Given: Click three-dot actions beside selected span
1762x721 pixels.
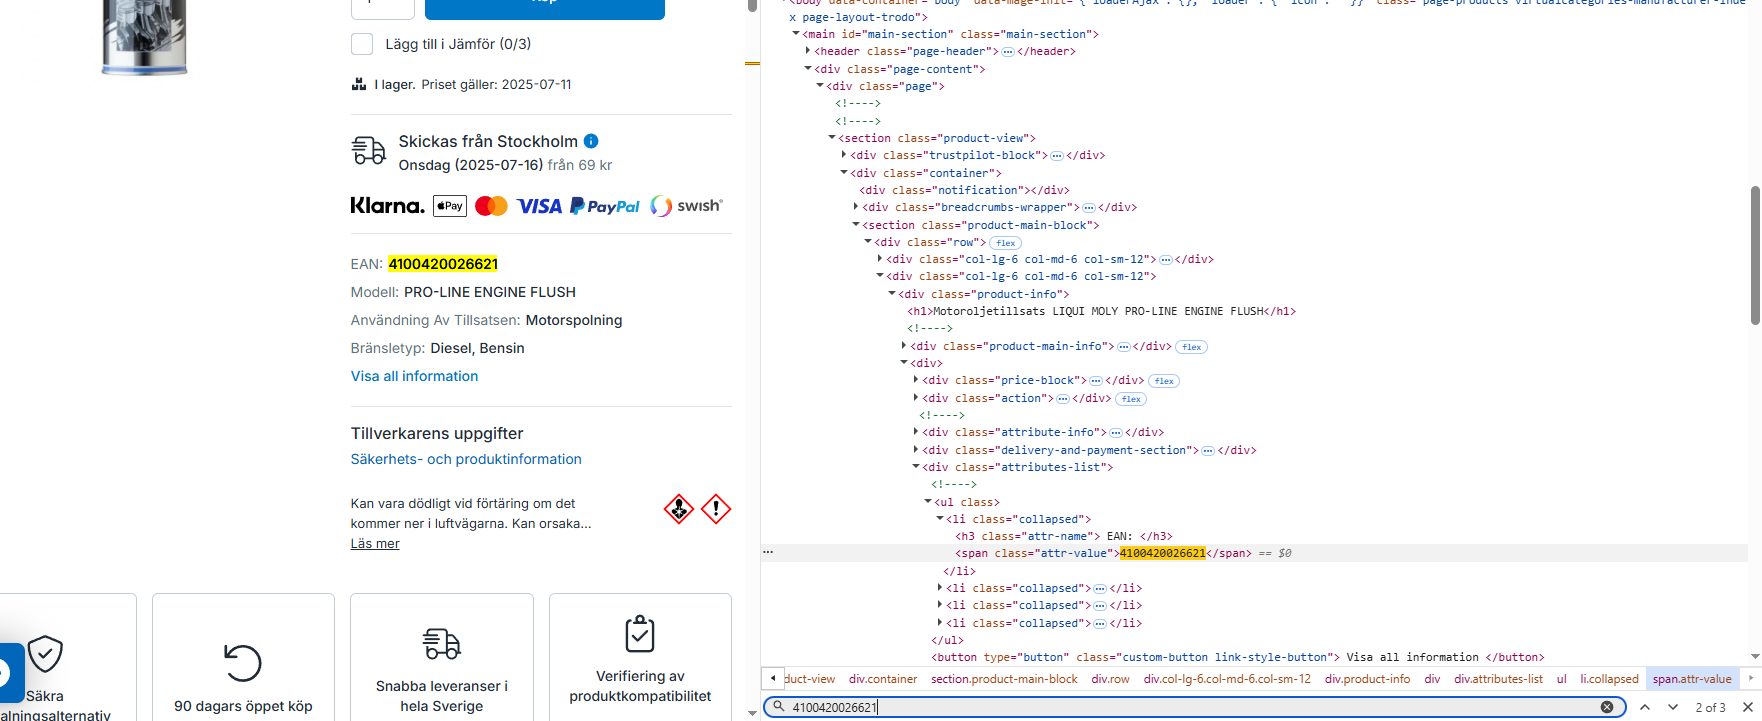Looking at the screenshot, I should (768, 552).
